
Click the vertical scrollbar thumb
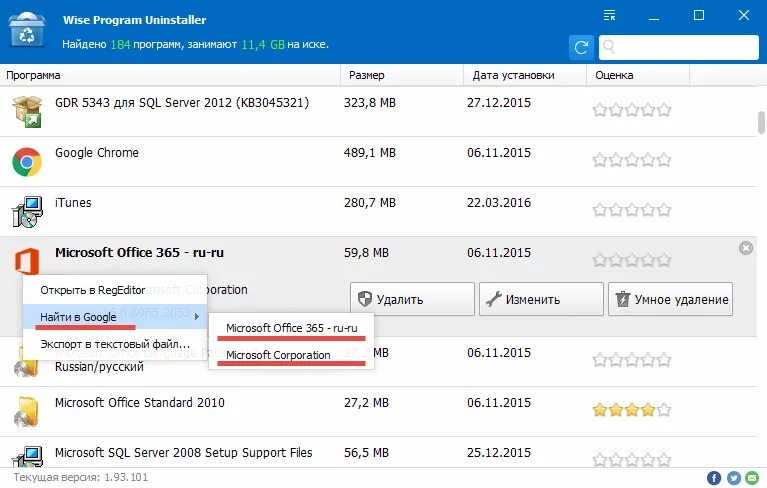761,122
